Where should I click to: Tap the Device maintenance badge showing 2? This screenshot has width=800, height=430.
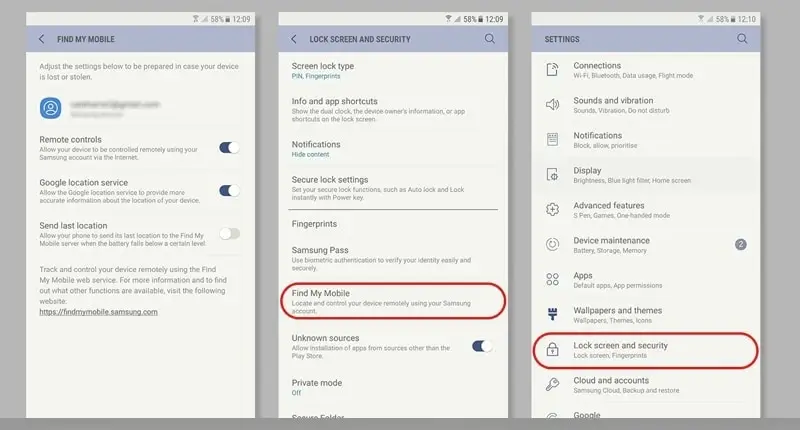click(740, 244)
